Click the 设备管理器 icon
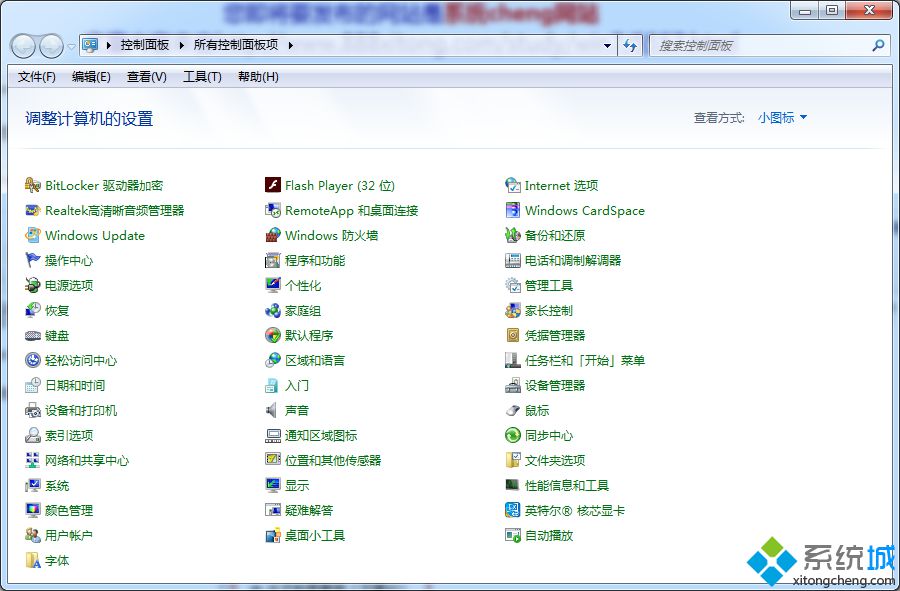 point(513,386)
